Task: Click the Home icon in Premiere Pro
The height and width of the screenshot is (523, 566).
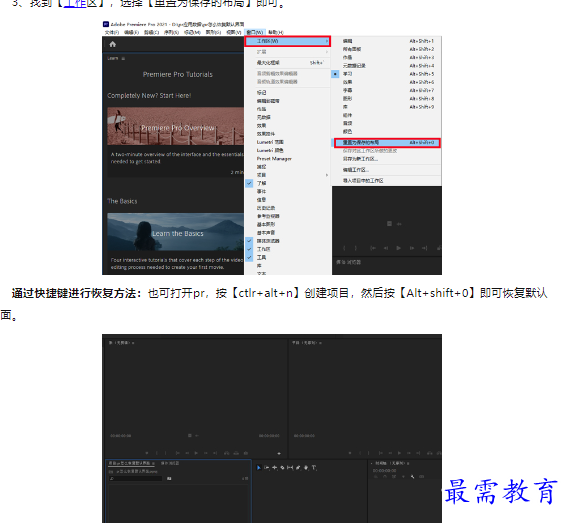Action: 113,44
